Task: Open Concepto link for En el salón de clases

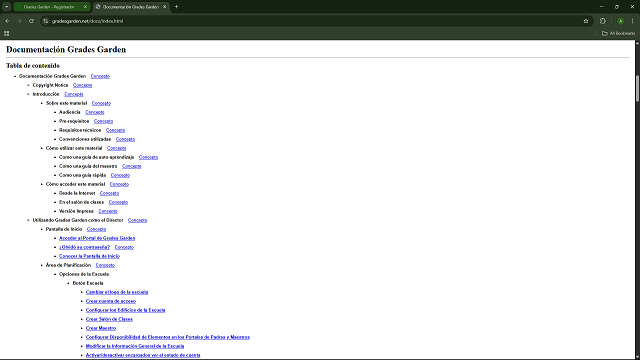Action: 118,202
